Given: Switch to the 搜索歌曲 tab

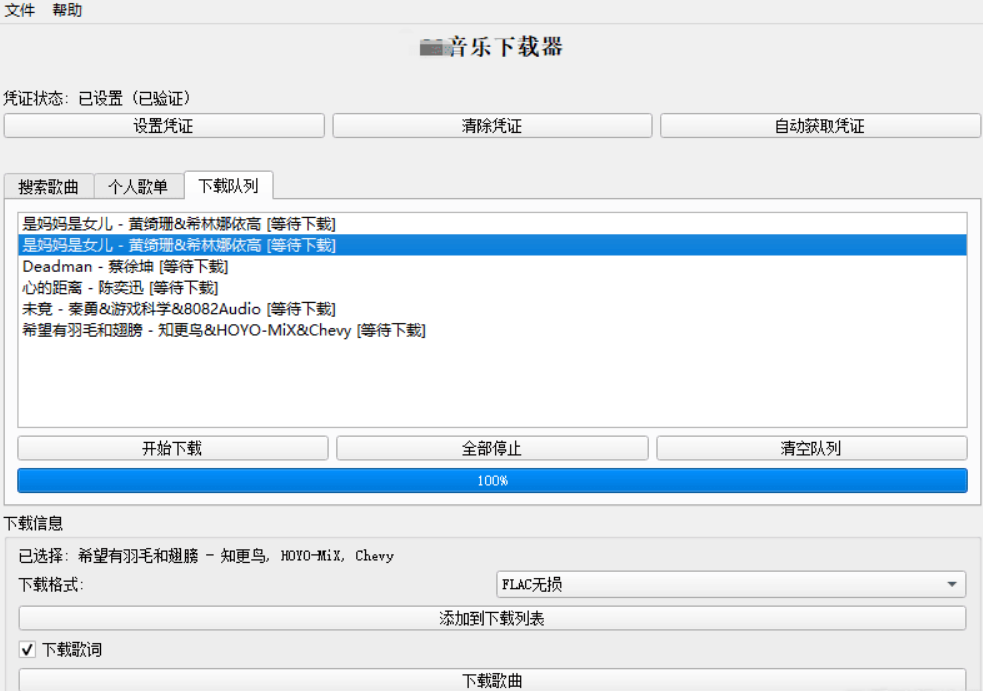Looking at the screenshot, I should point(48,187).
